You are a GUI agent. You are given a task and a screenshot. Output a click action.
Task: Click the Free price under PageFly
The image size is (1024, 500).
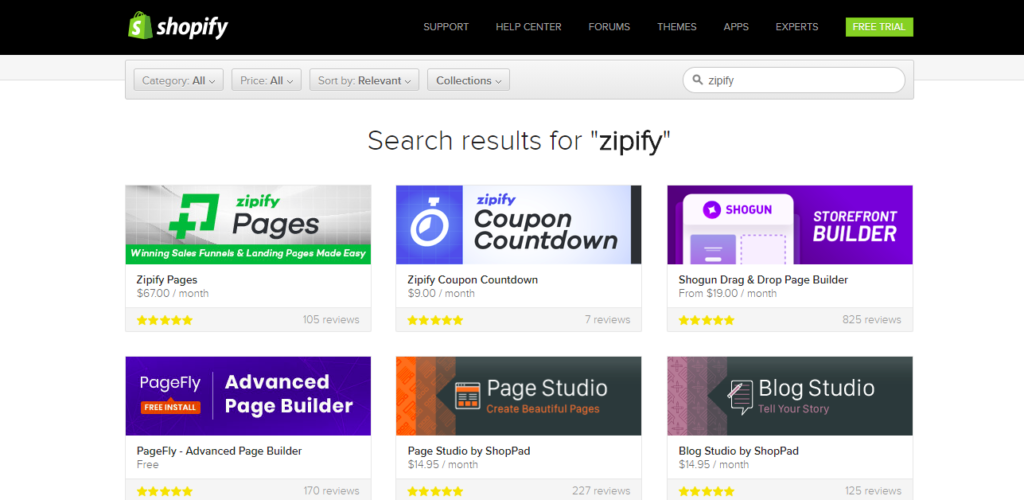pos(148,465)
